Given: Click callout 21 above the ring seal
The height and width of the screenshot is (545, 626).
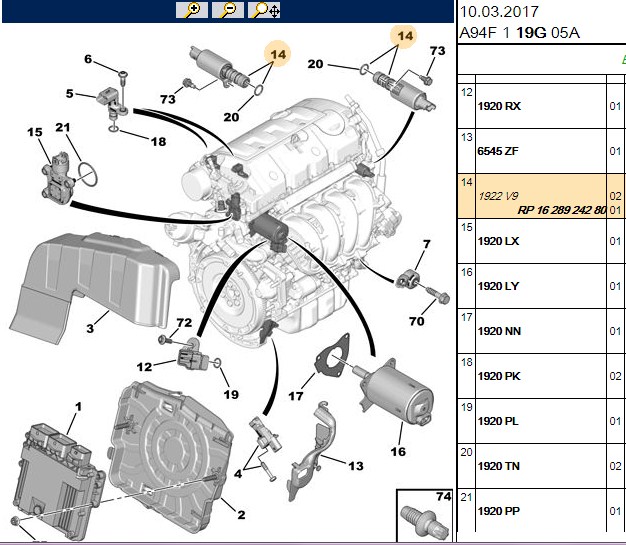Looking at the screenshot, I should click(x=63, y=127).
